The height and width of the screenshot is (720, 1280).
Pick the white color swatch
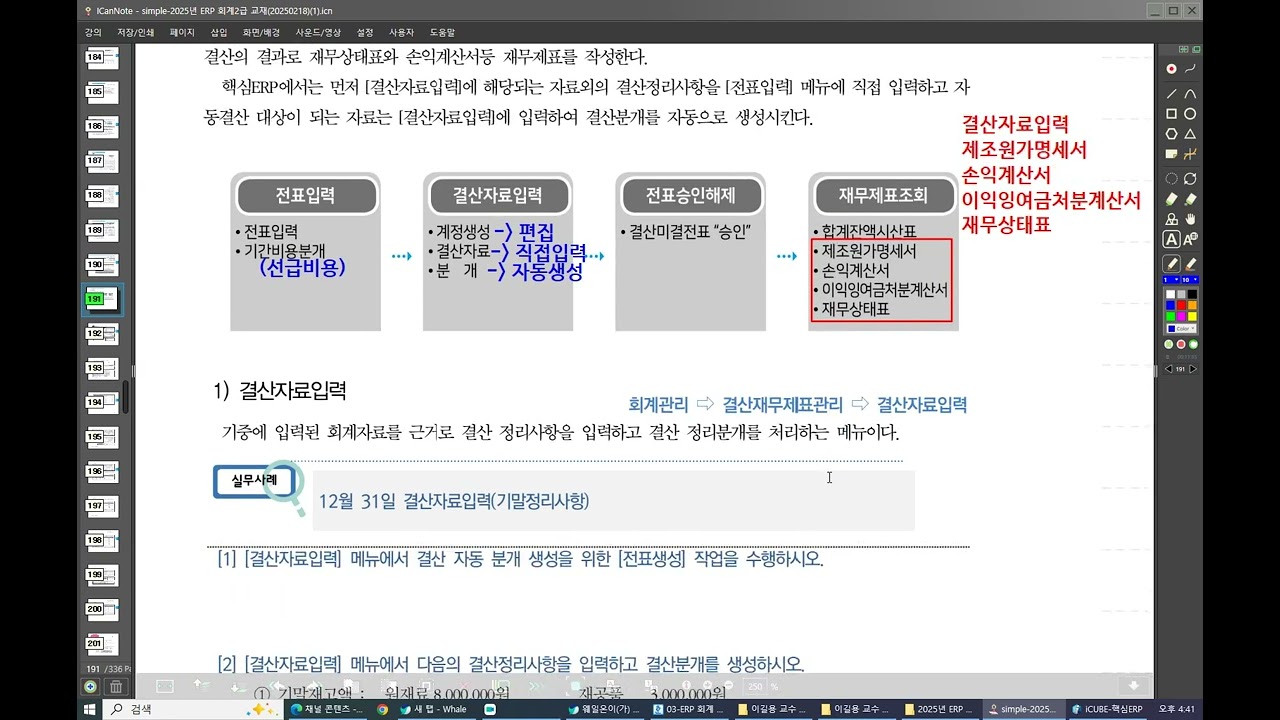(x=1170, y=294)
